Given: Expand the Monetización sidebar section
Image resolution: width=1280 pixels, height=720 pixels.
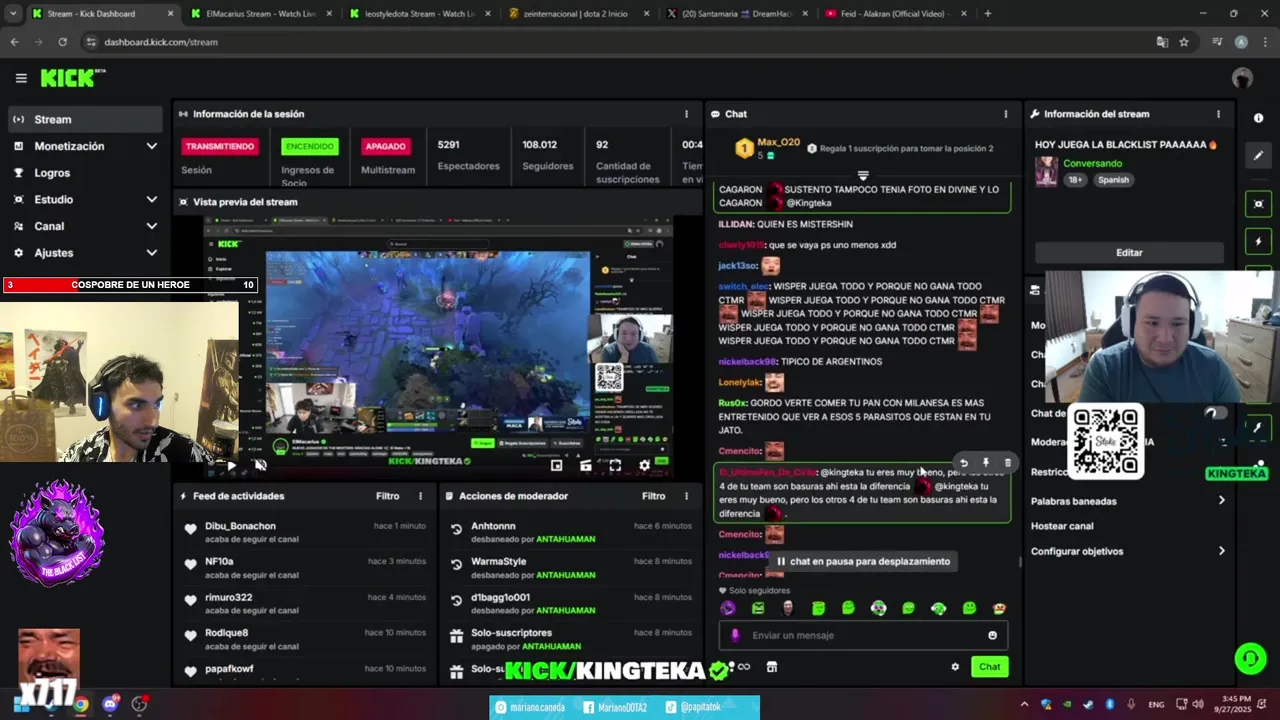Looking at the screenshot, I should (x=151, y=146).
